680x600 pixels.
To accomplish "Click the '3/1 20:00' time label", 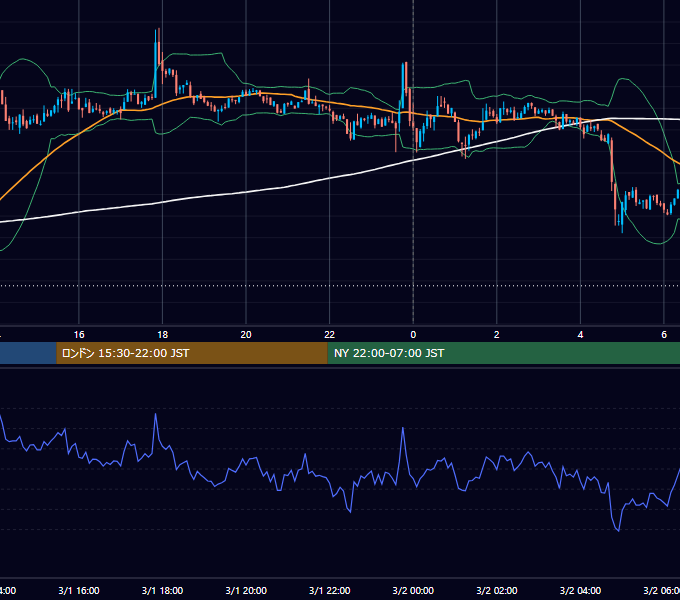I will point(246,590).
